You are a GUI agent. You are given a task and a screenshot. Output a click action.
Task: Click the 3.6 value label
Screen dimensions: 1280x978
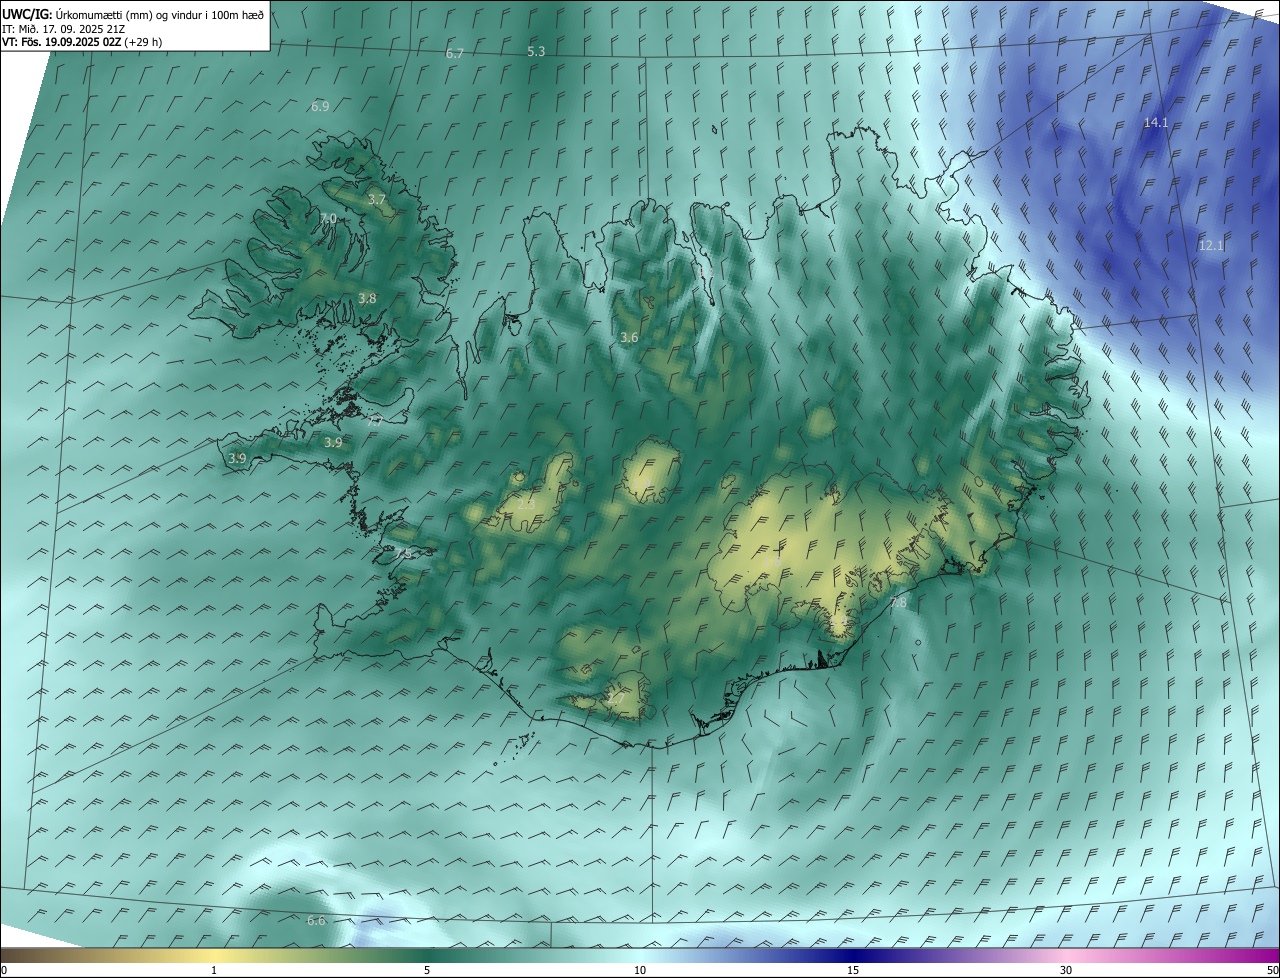pos(629,338)
